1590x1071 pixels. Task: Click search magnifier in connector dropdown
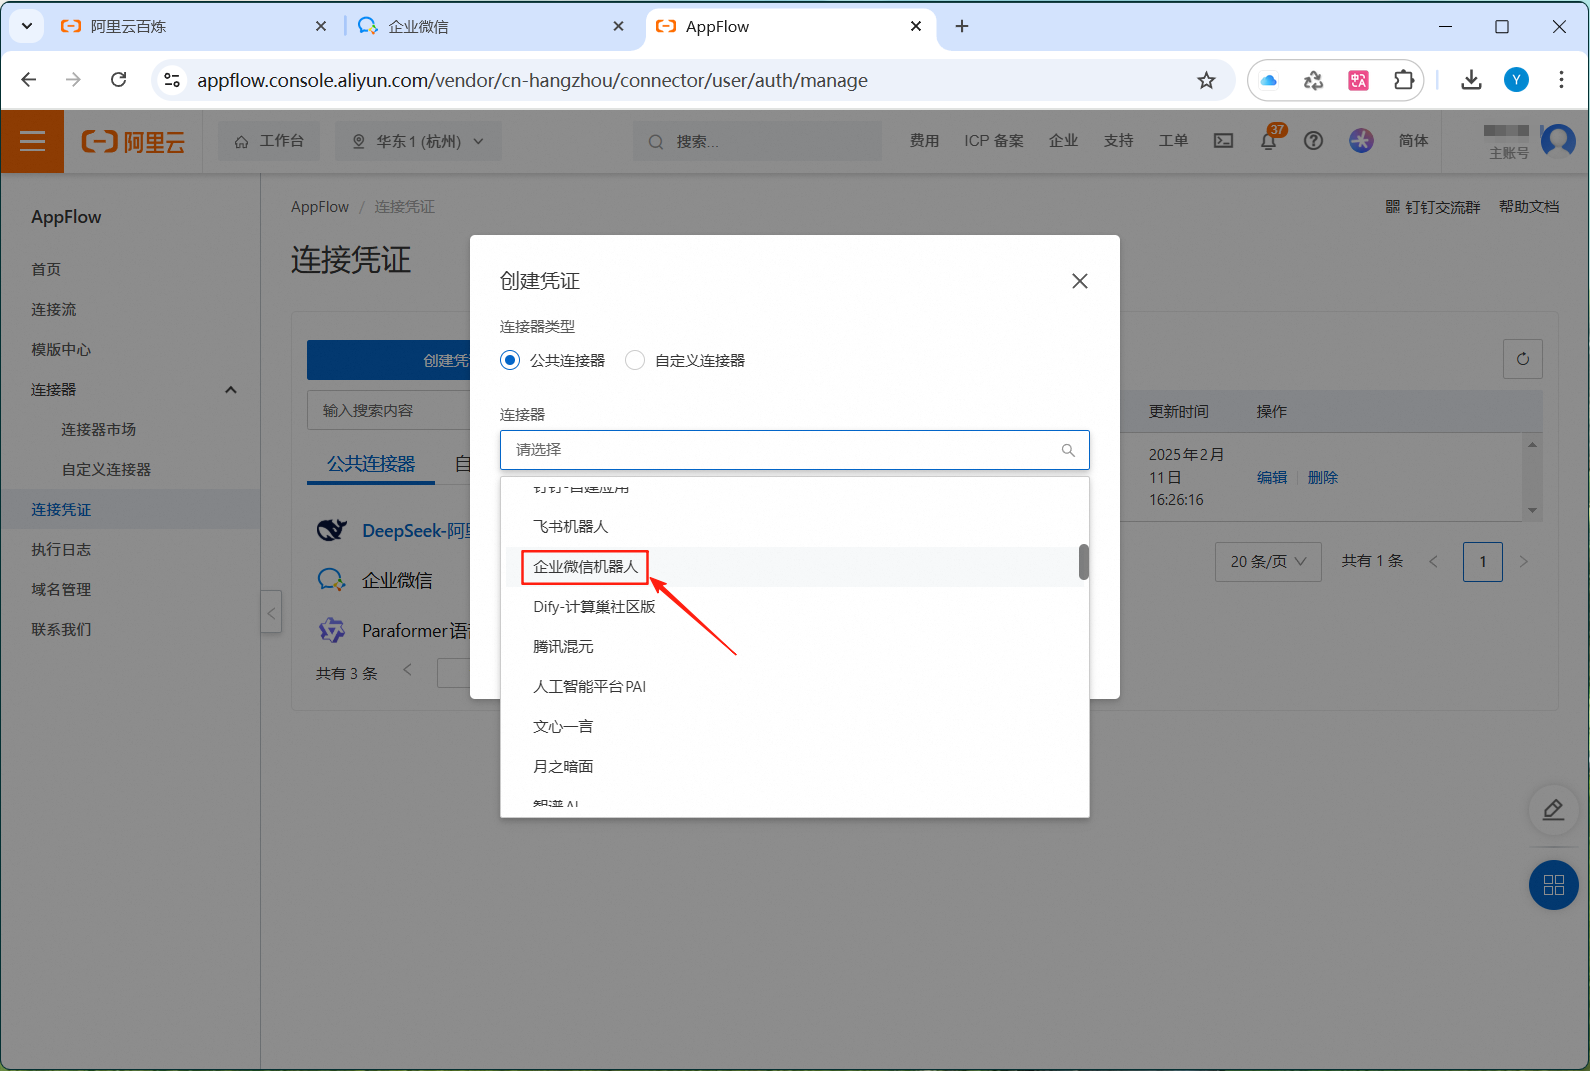tap(1068, 450)
